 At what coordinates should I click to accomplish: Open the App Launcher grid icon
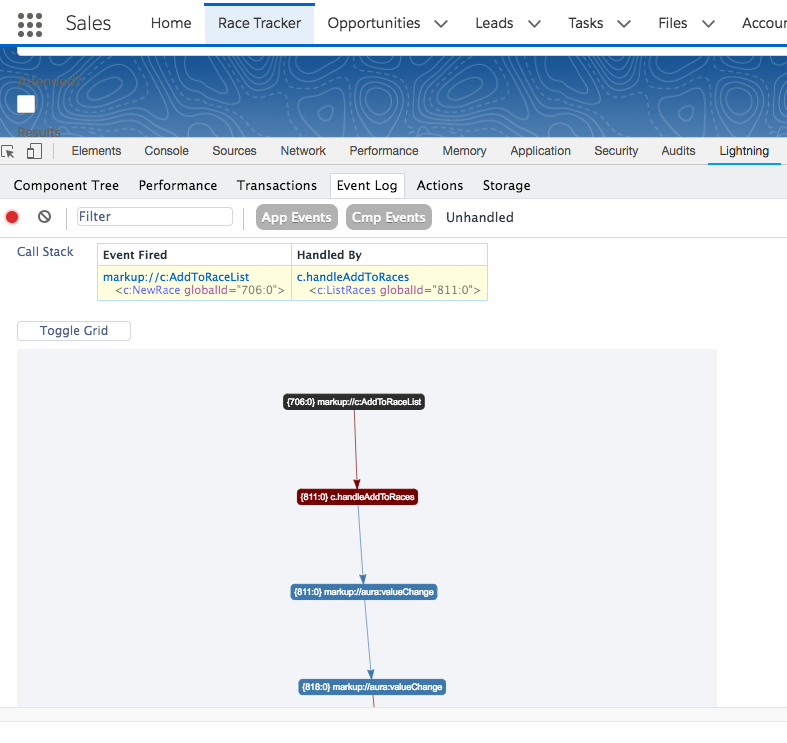pyautogui.click(x=30, y=24)
